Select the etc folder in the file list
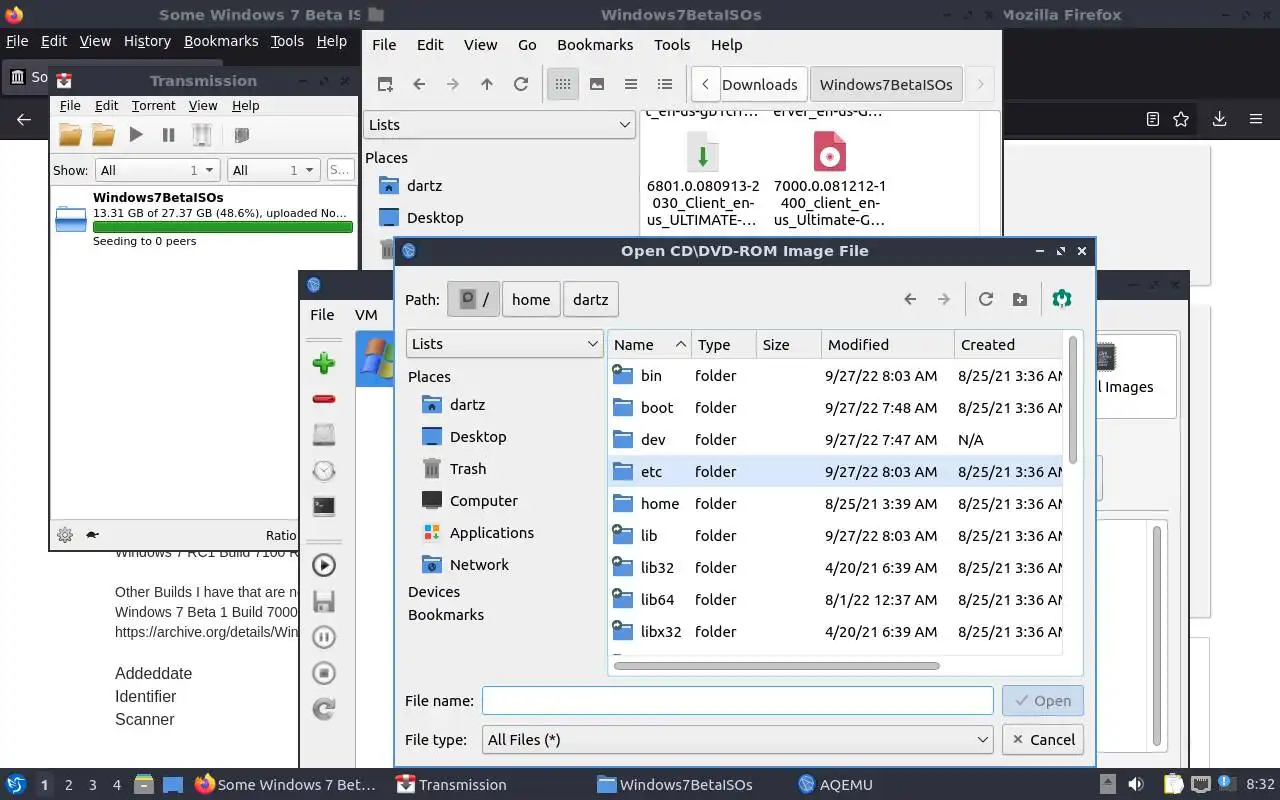The height and width of the screenshot is (800, 1280). click(835, 471)
